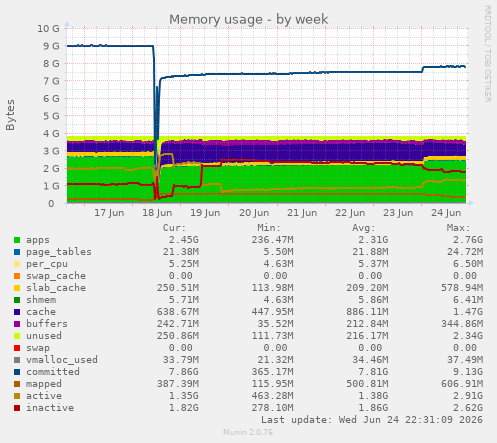Click the apps minimum value 236.47M
Screen dimensions: 497x443
pos(272,240)
